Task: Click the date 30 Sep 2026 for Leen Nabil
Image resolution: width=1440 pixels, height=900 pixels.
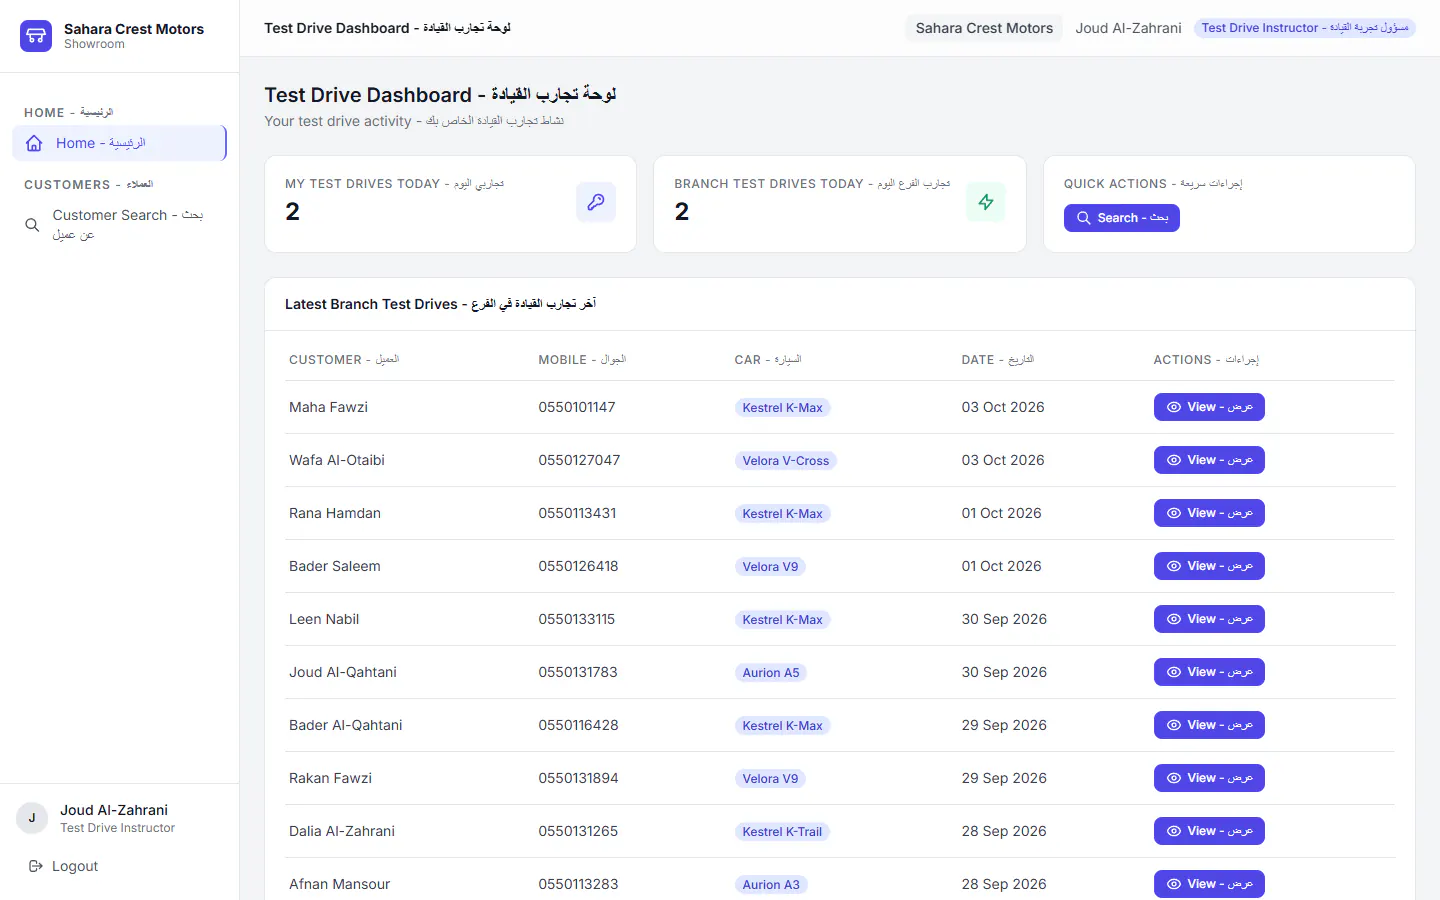Action: tap(1004, 619)
